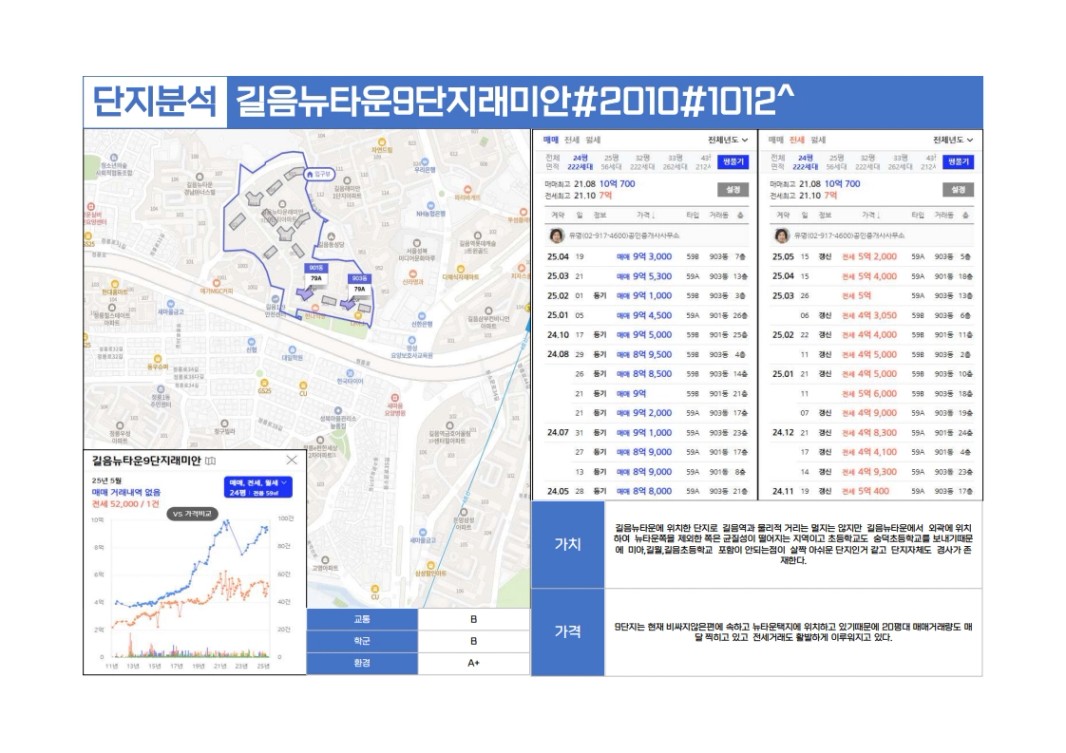The width and height of the screenshot is (1066, 753).
Task: Click blue button beside sizes in 매매 panel
Action: click(733, 162)
